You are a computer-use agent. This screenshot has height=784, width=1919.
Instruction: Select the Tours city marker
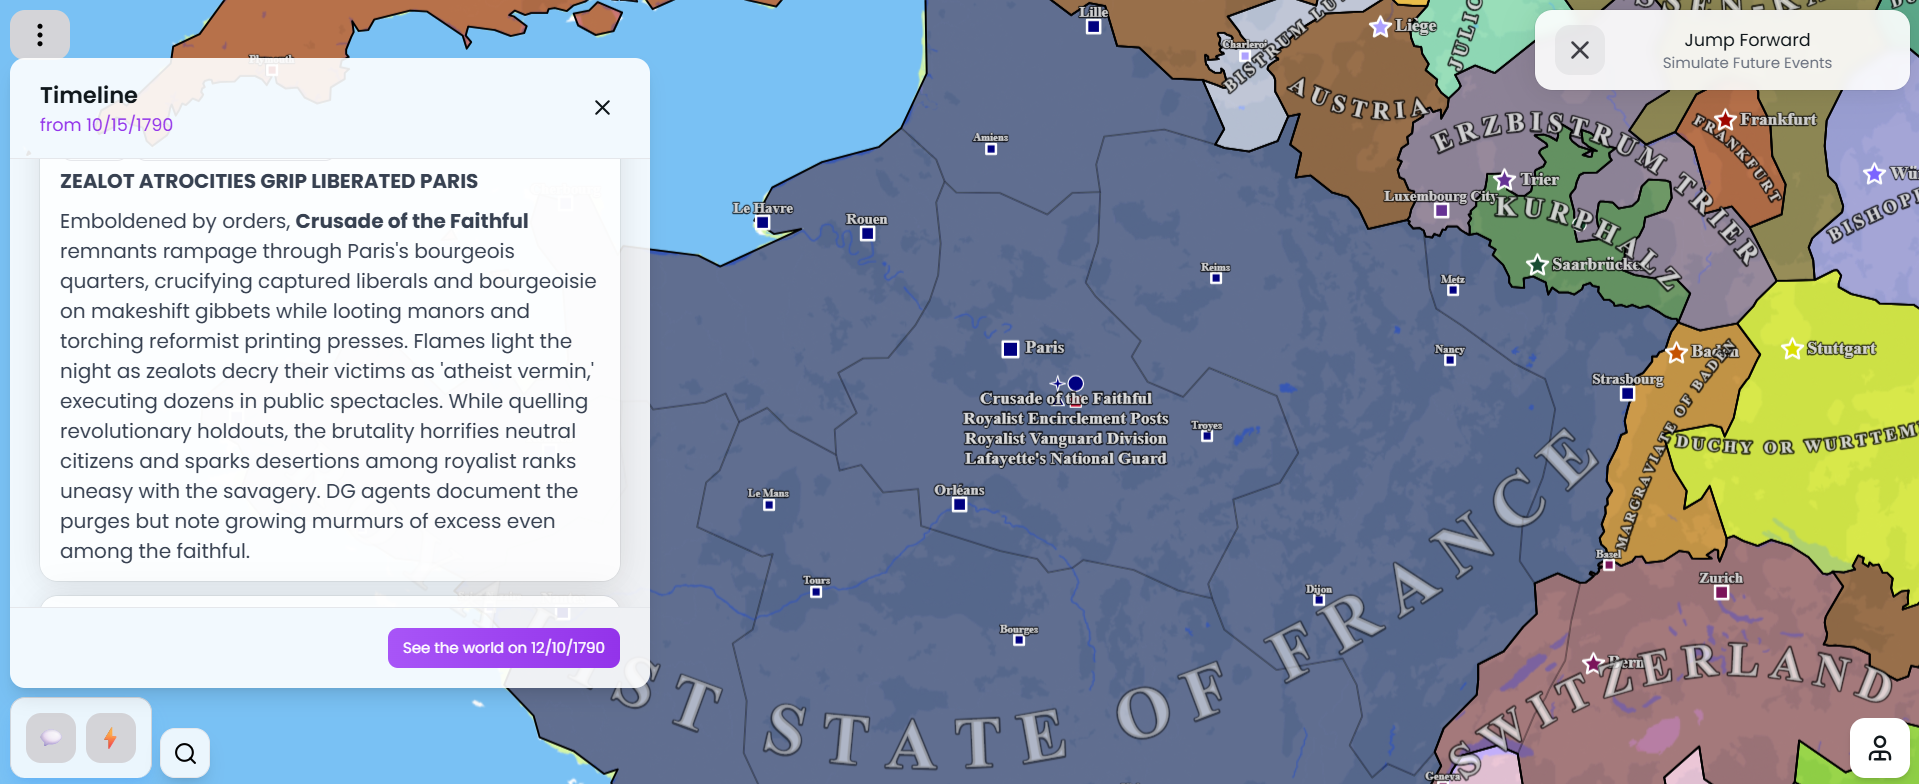click(x=816, y=592)
